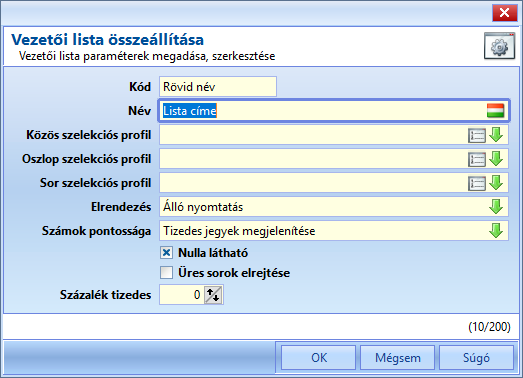Open list picker for Oszlop szelekciós profil
The image size is (523, 378).
click(x=477, y=159)
